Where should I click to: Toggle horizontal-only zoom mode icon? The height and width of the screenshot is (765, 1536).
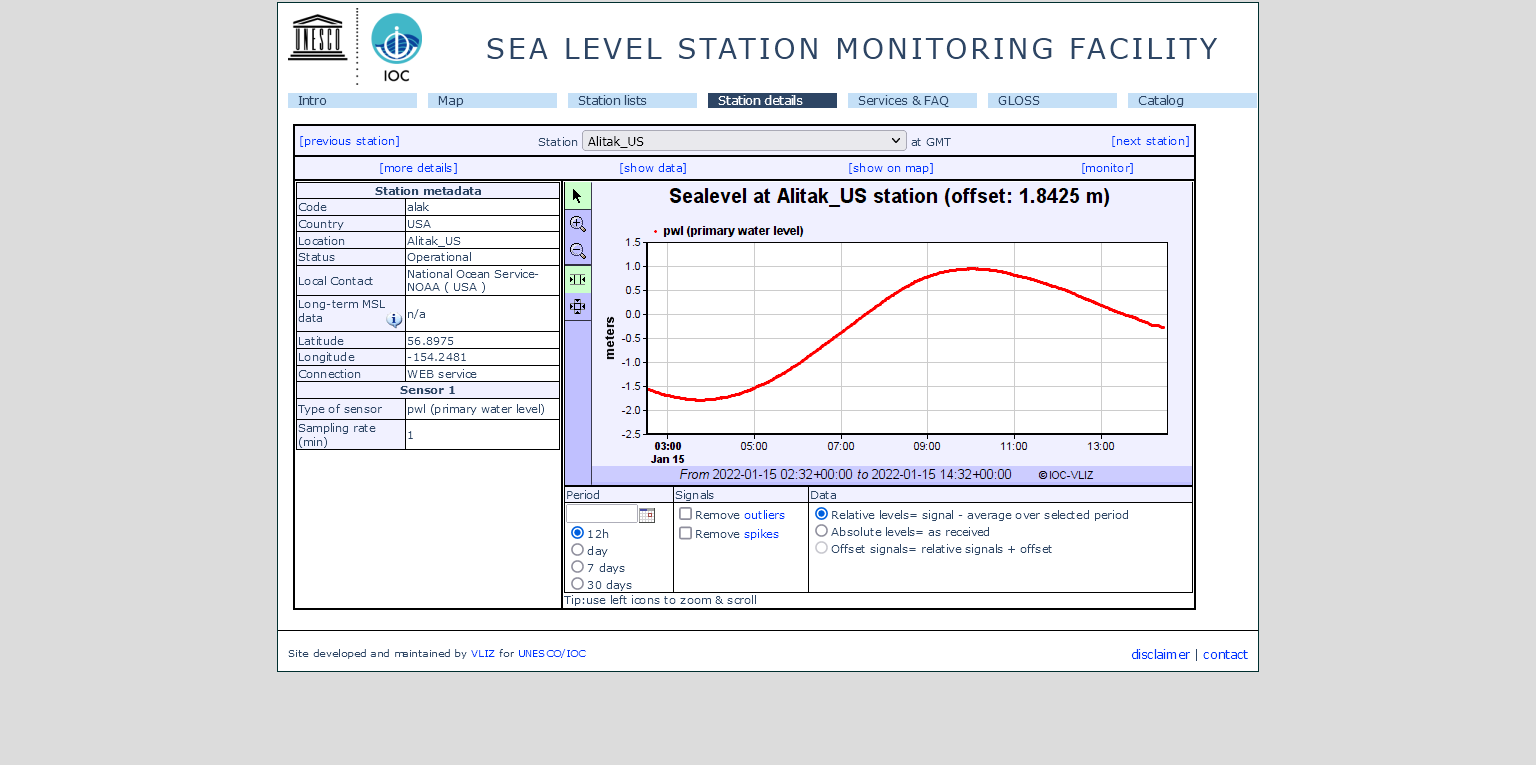point(578,279)
